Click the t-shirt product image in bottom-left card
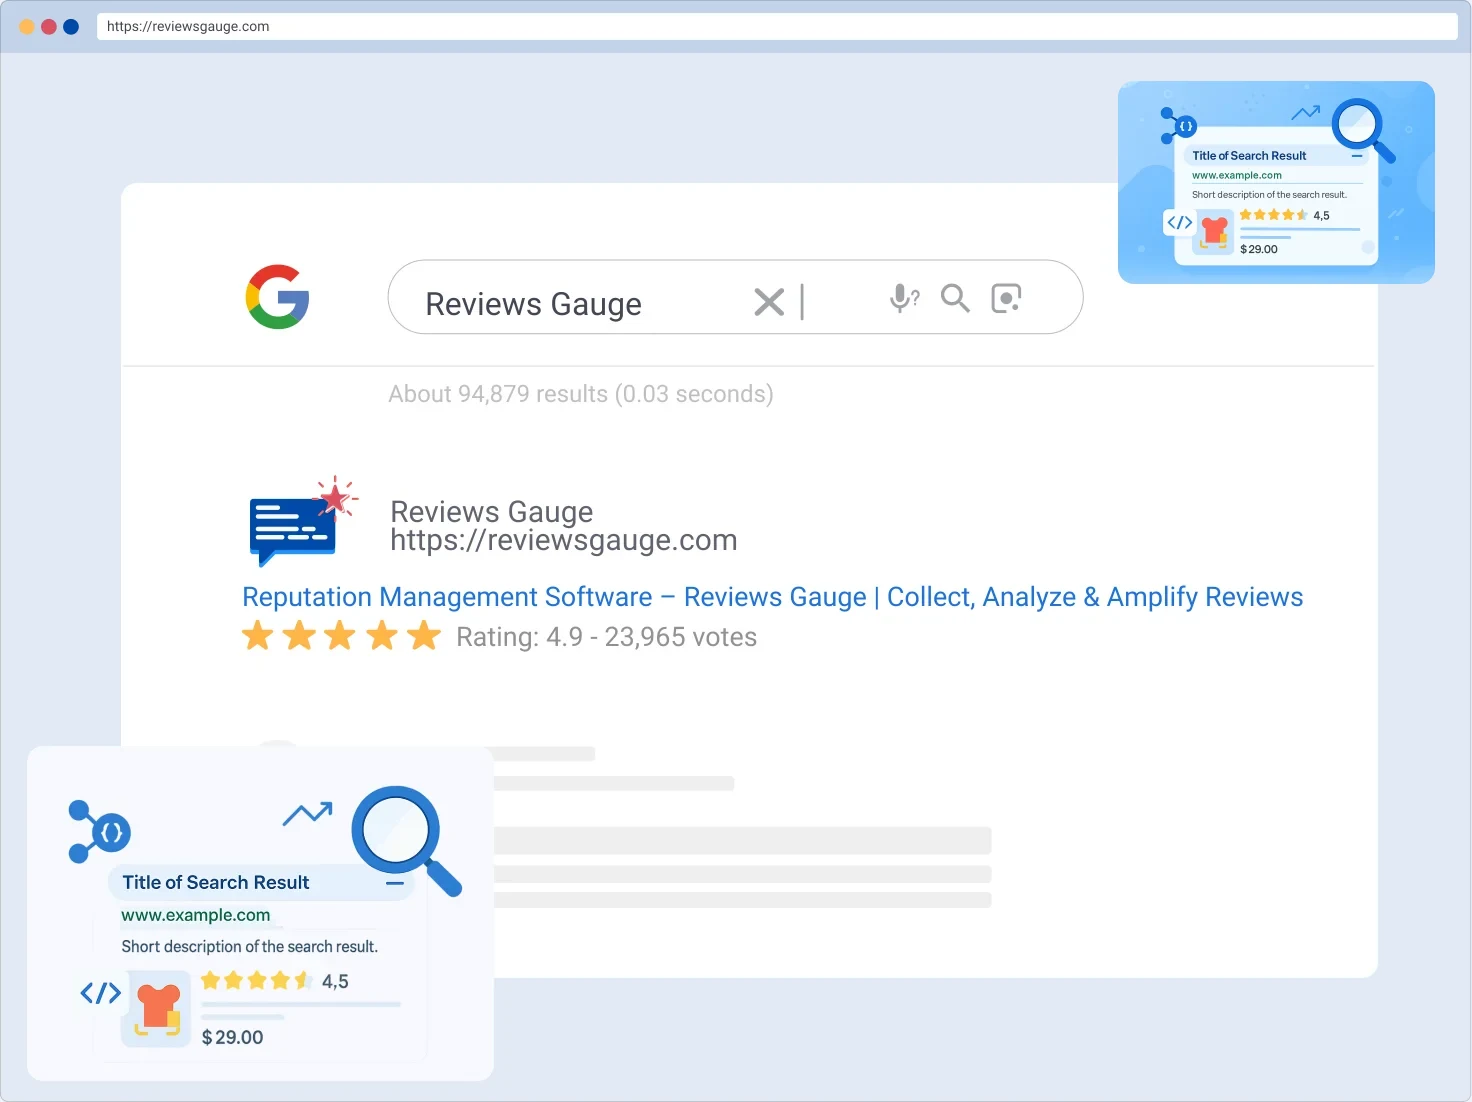The height and width of the screenshot is (1102, 1472). (157, 1008)
